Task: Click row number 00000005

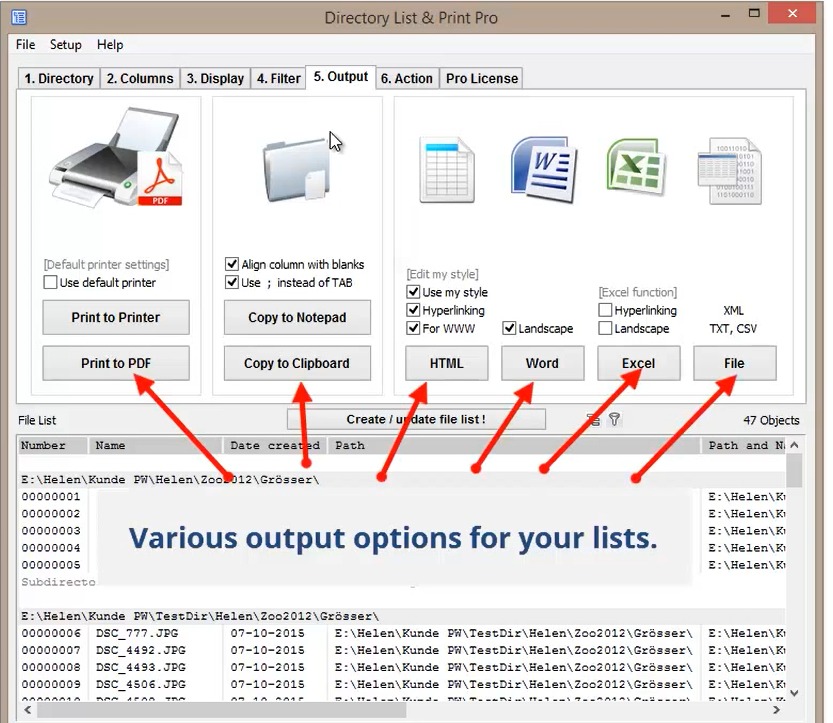Action: [51, 565]
